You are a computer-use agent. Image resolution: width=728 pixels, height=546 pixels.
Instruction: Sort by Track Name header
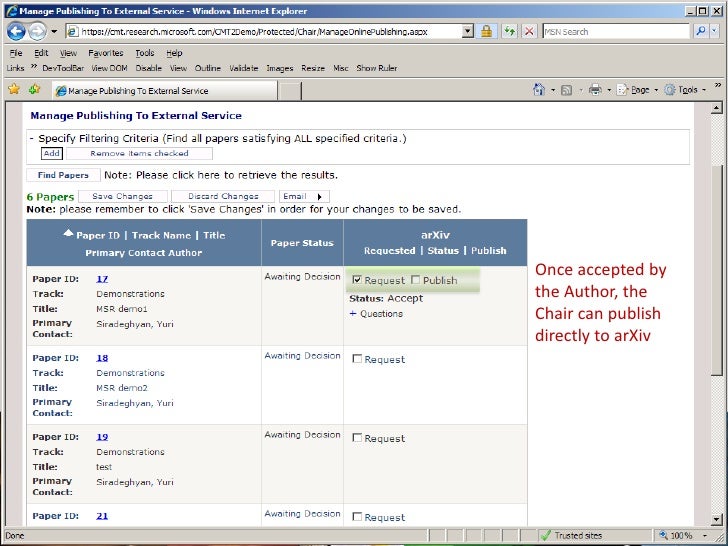161,235
